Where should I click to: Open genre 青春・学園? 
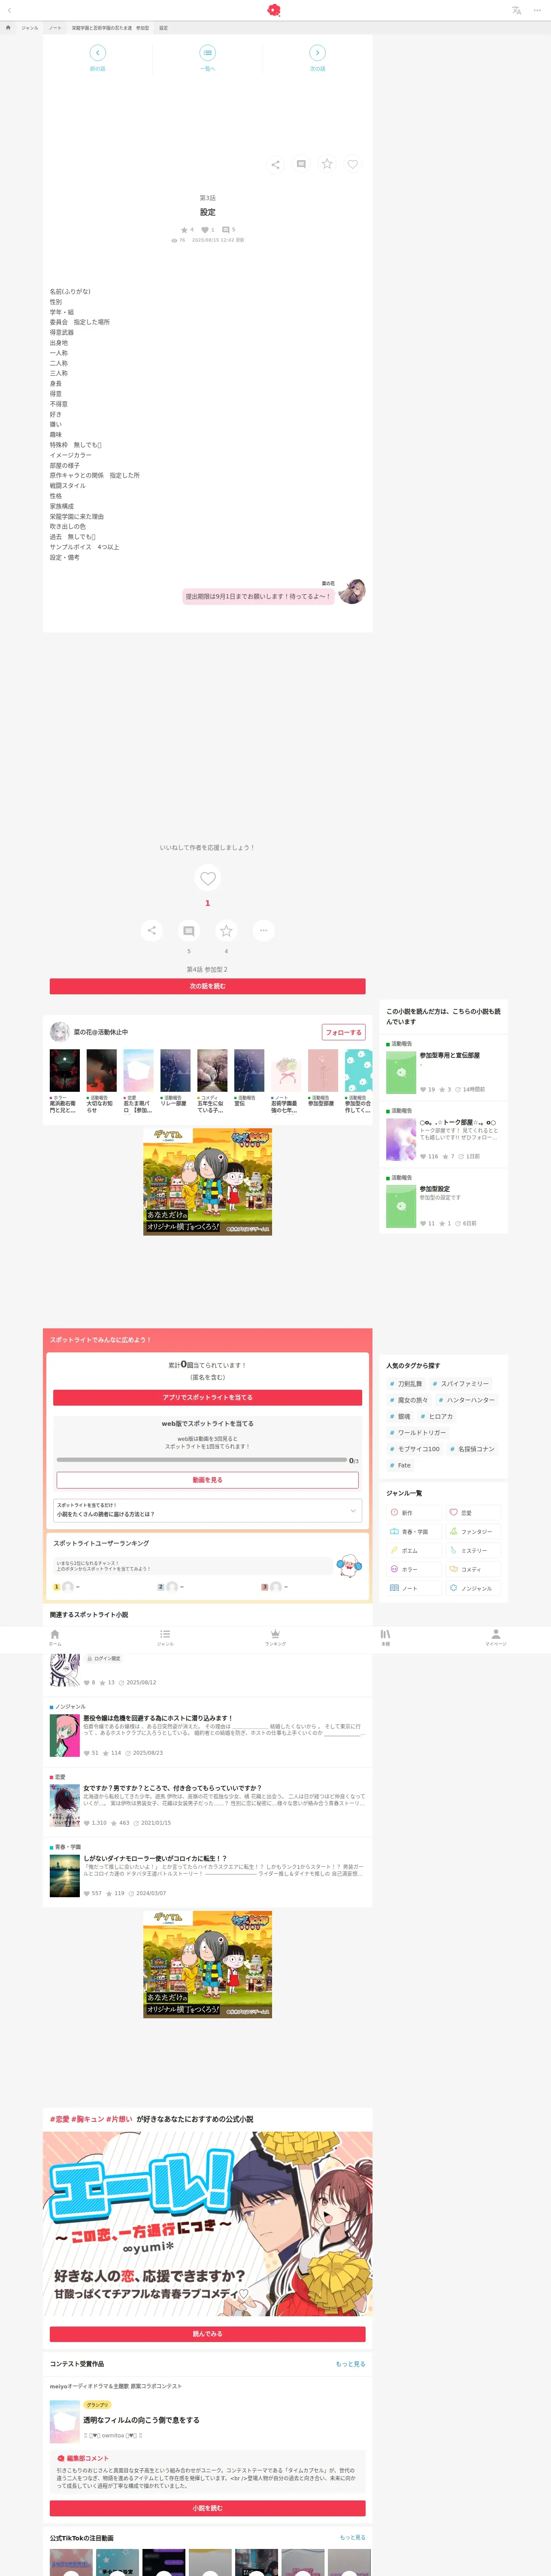(414, 1531)
